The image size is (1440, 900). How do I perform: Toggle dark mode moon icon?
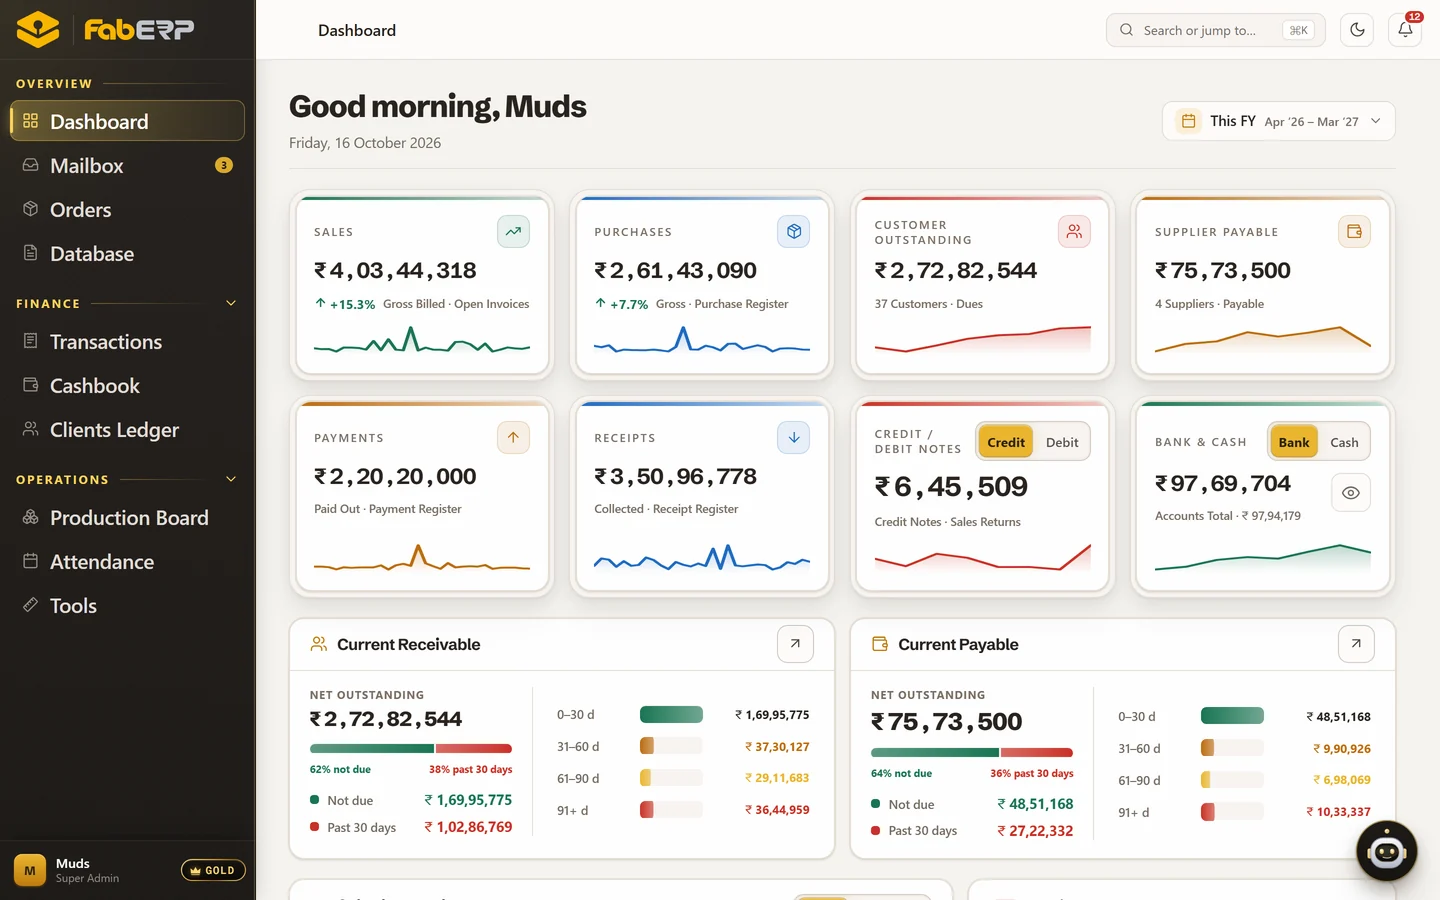tap(1357, 30)
